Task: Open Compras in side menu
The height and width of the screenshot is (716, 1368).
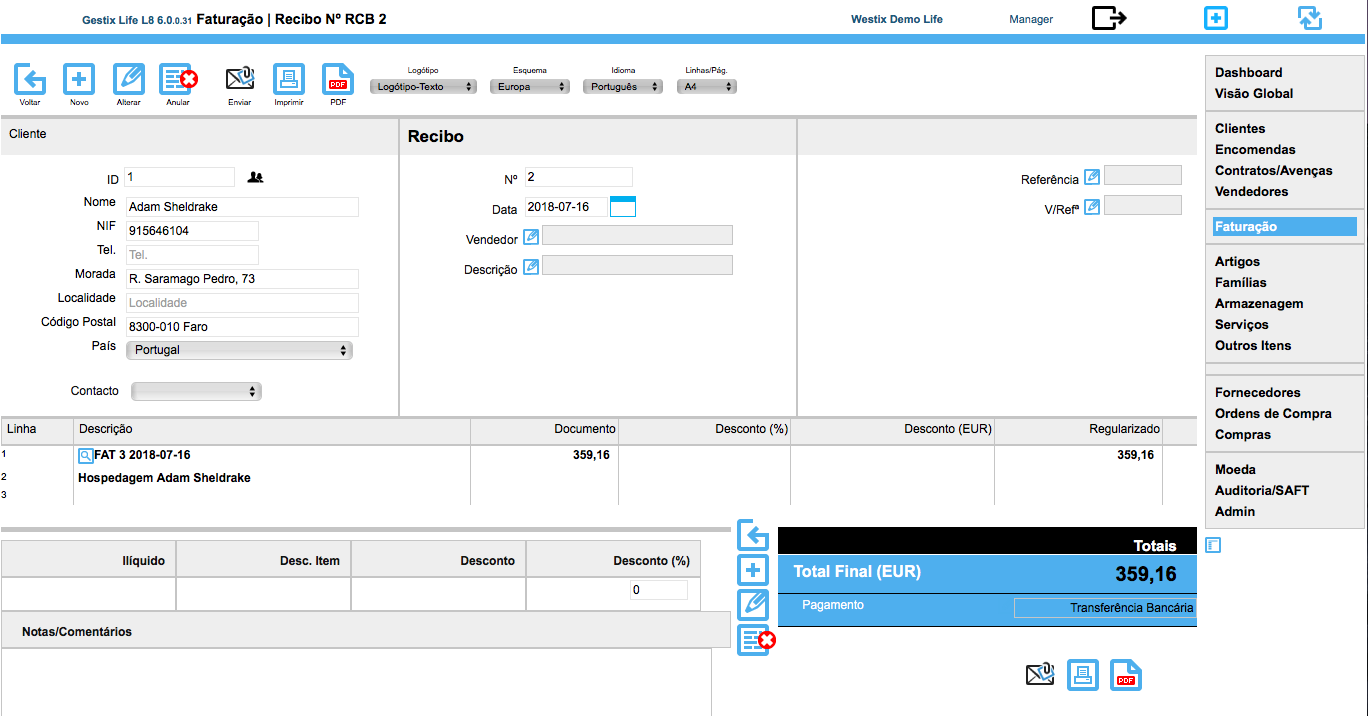Action: pos(1243,434)
